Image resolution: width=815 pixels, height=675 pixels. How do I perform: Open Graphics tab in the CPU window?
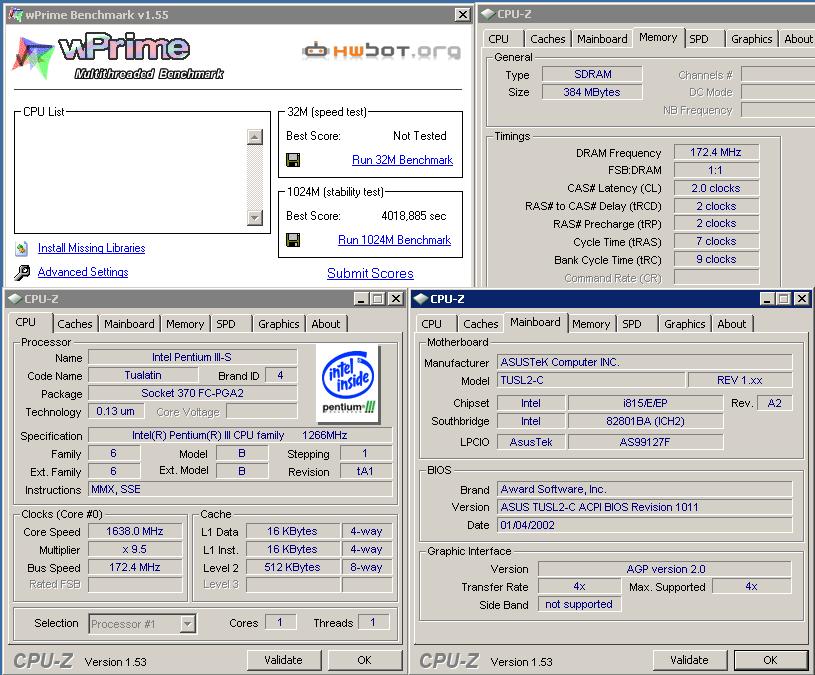coord(279,324)
